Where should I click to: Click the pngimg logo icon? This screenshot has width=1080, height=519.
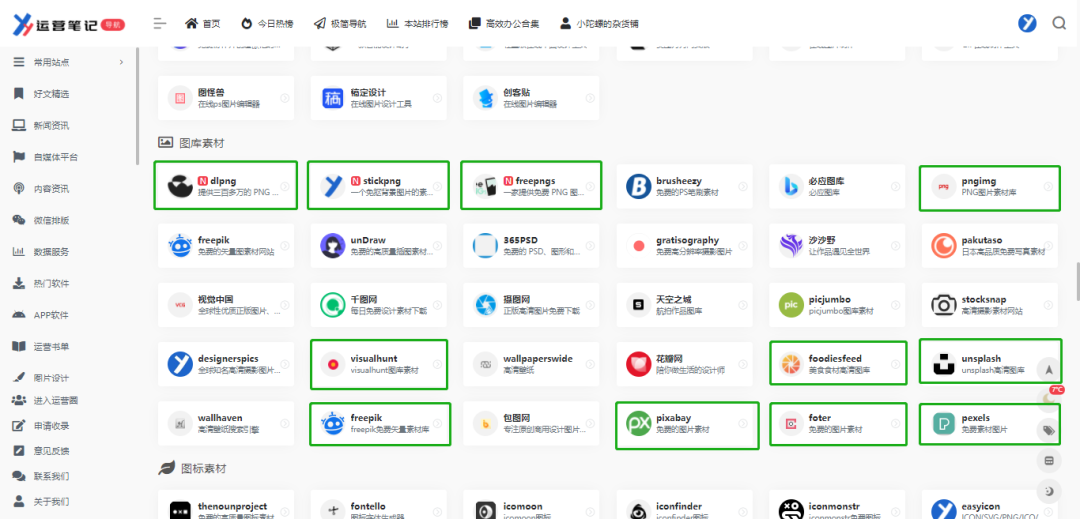point(943,186)
